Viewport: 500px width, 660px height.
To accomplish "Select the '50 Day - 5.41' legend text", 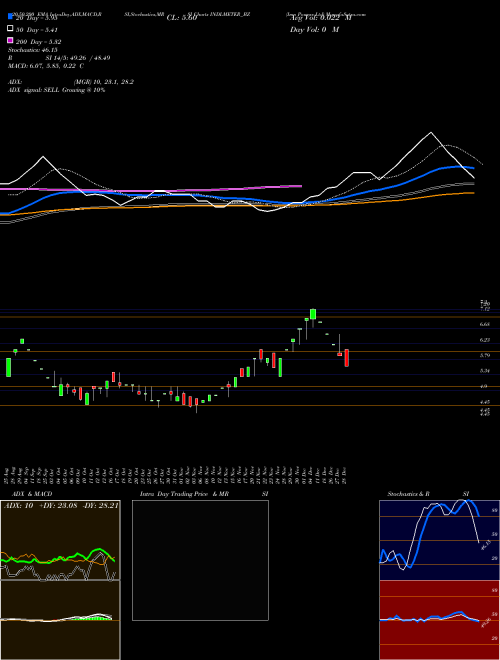I will tap(37, 30).
